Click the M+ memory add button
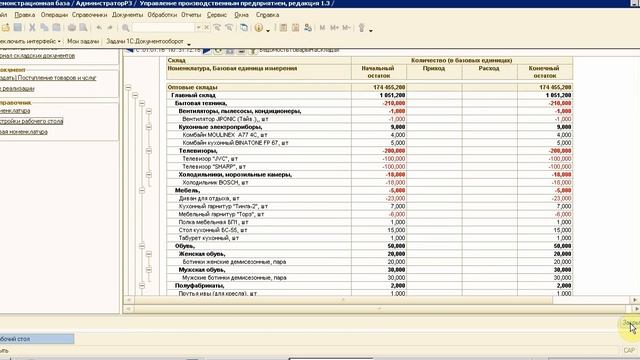The height and width of the screenshot is (360, 640). click(334, 28)
